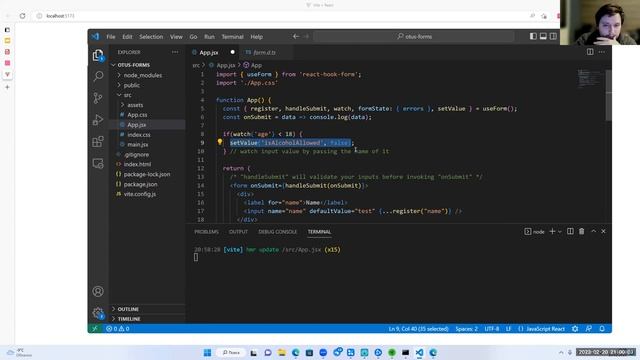Expand the node_modules folder
Image resolution: width=640 pixels, height=360 pixels.
[147, 75]
